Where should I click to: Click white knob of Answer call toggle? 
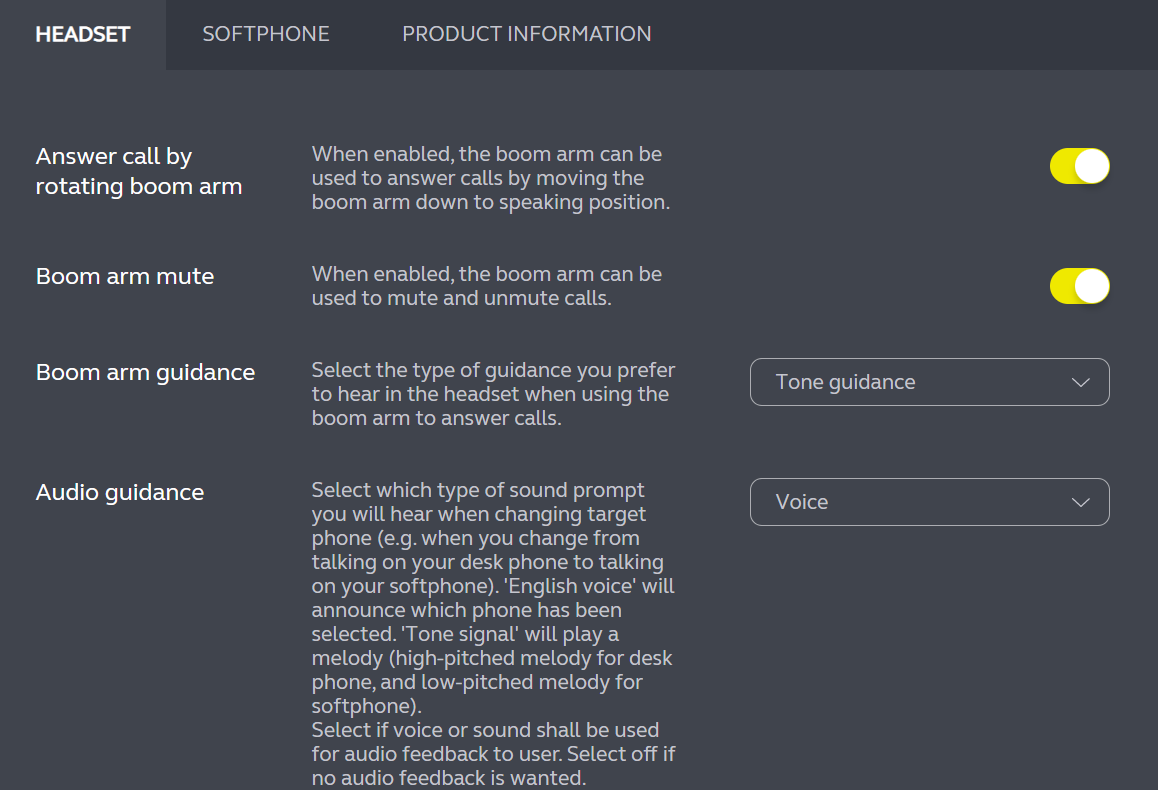pyautogui.click(x=1092, y=166)
